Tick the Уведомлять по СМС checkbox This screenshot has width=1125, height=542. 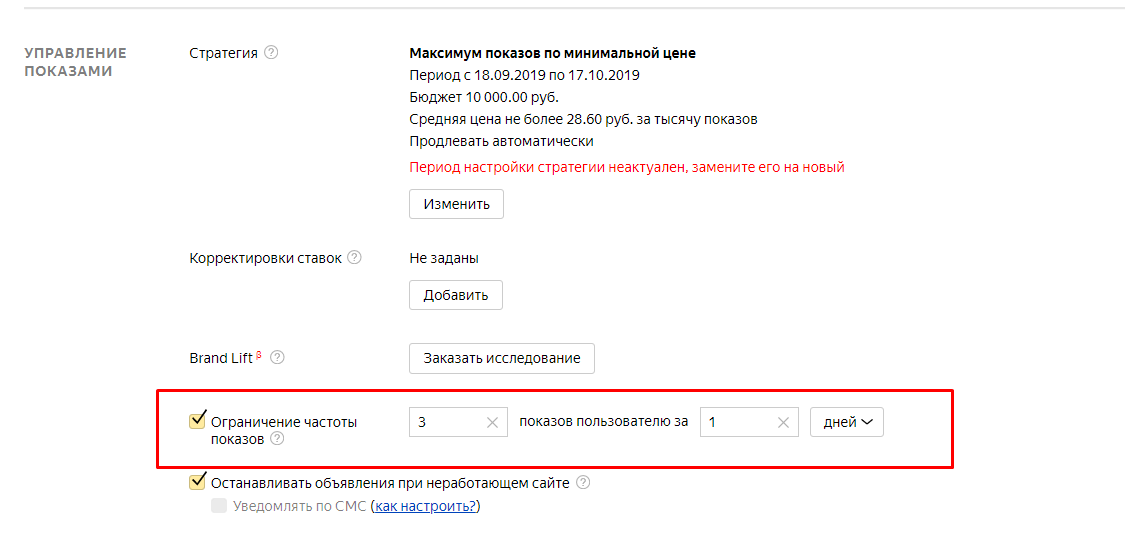(x=219, y=507)
